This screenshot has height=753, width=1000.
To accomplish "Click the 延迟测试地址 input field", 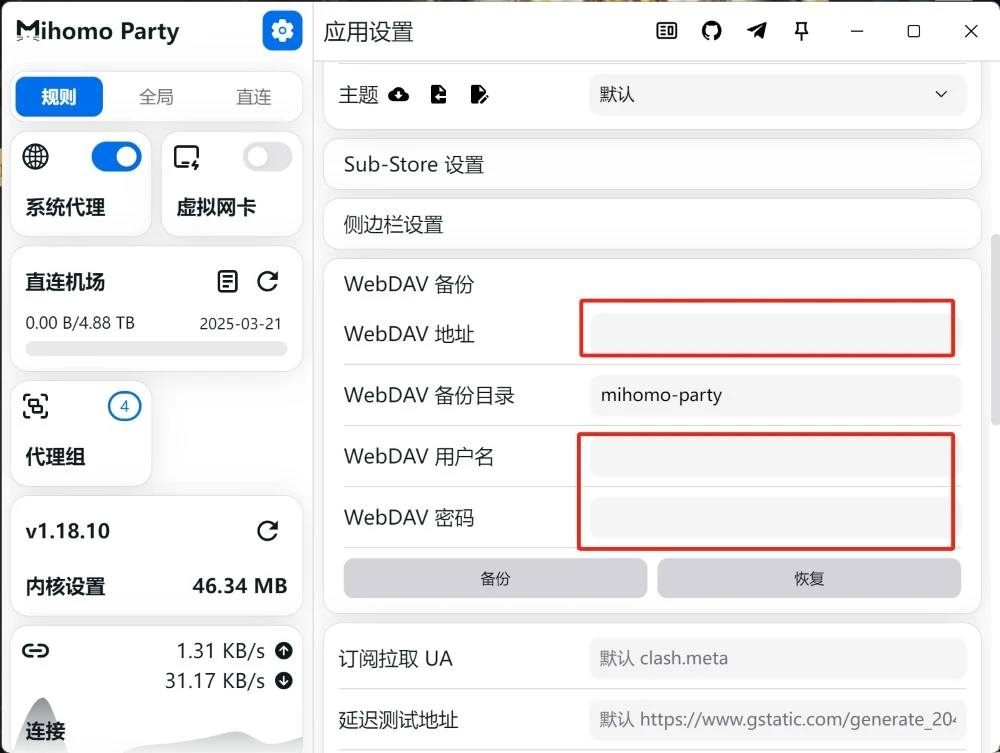I will click(x=777, y=719).
